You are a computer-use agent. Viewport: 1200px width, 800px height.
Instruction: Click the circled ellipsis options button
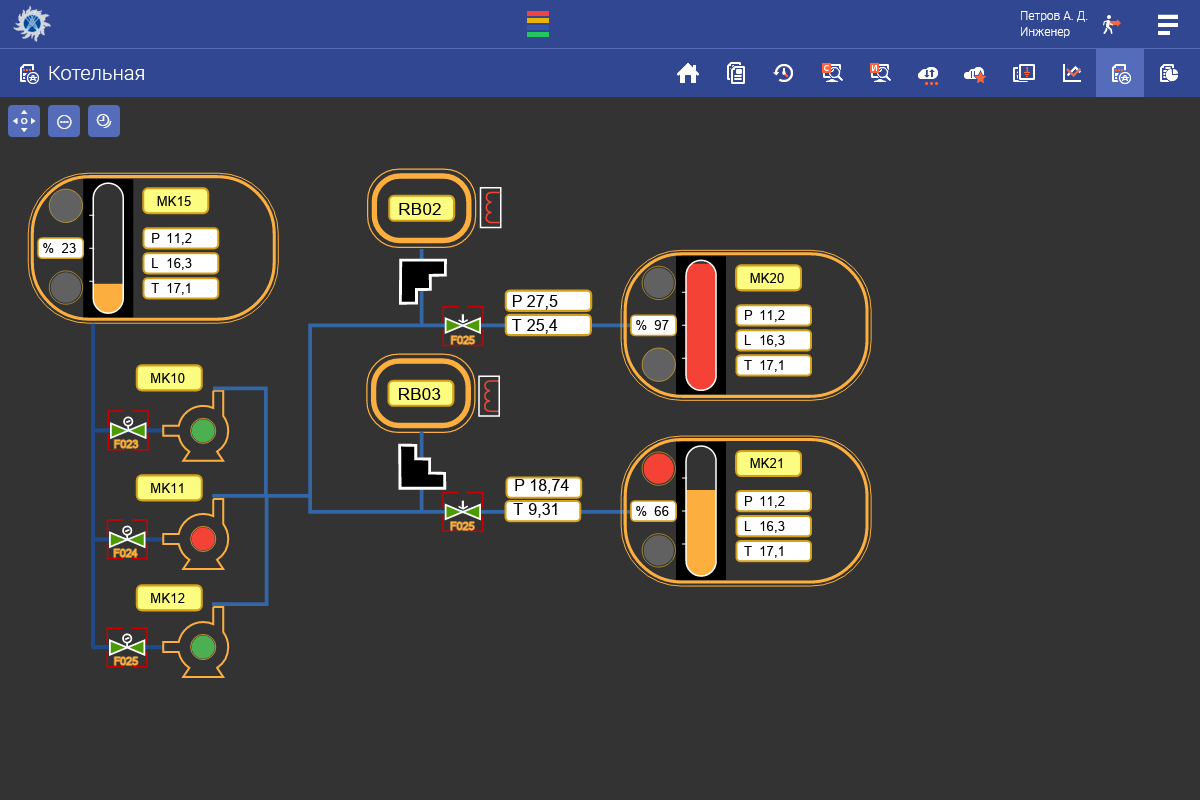64,121
